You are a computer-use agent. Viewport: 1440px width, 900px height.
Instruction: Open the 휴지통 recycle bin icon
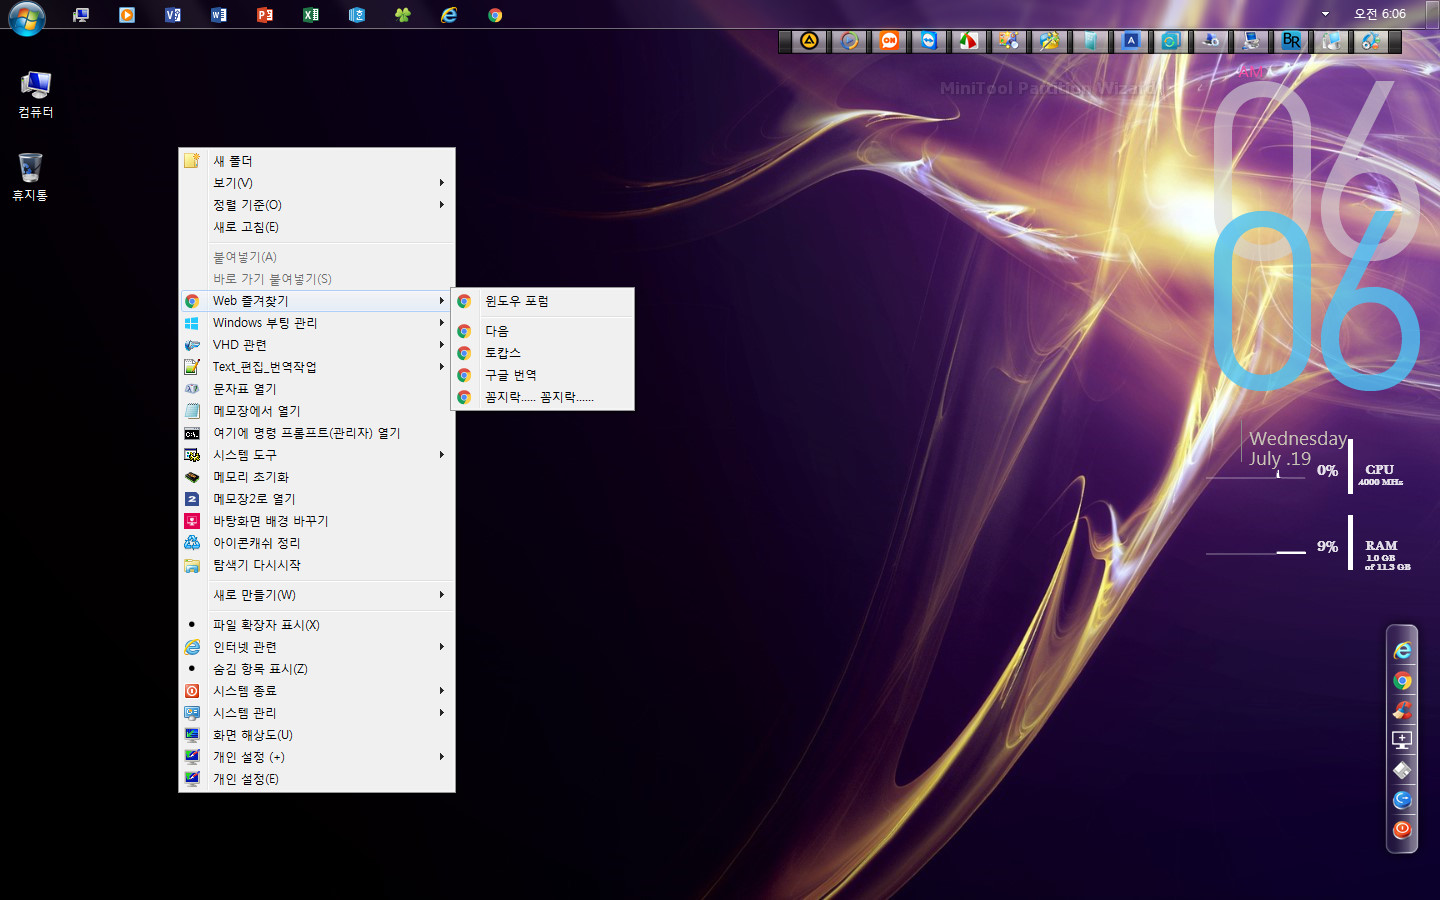point(30,177)
